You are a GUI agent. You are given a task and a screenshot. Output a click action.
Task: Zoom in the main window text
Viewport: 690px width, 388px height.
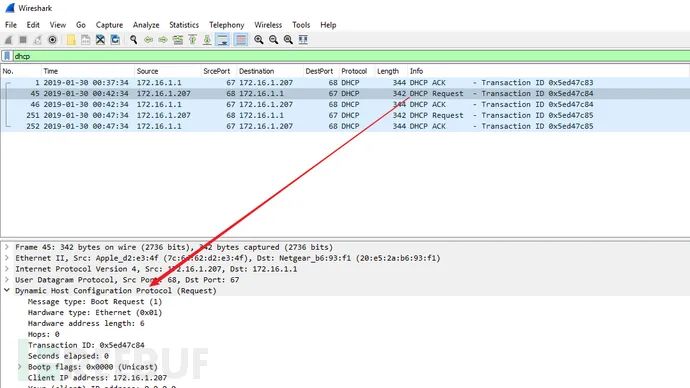pyautogui.click(x=259, y=40)
